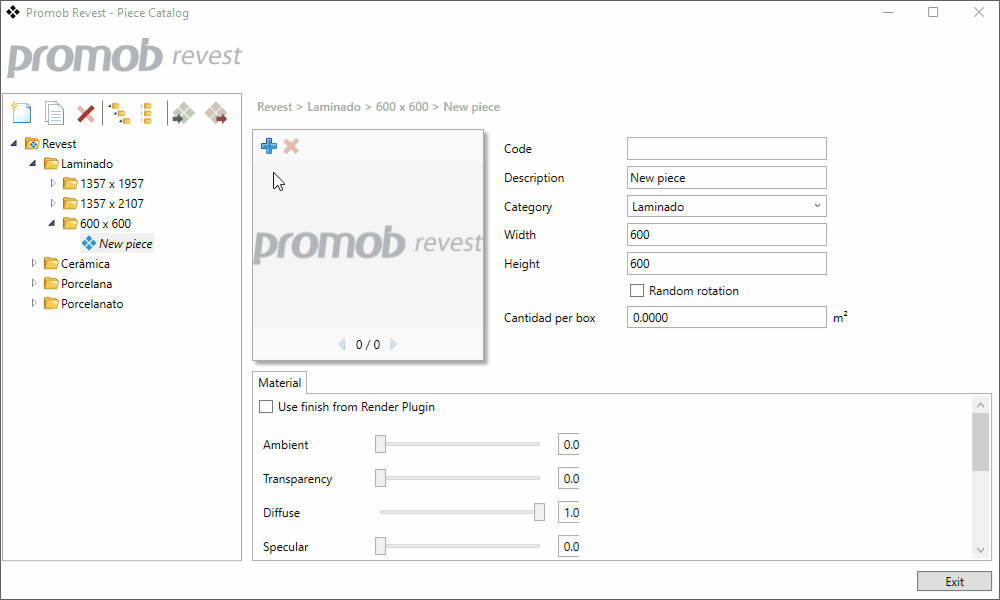
Task: Select the Porcelana tree item
Action: (86, 284)
